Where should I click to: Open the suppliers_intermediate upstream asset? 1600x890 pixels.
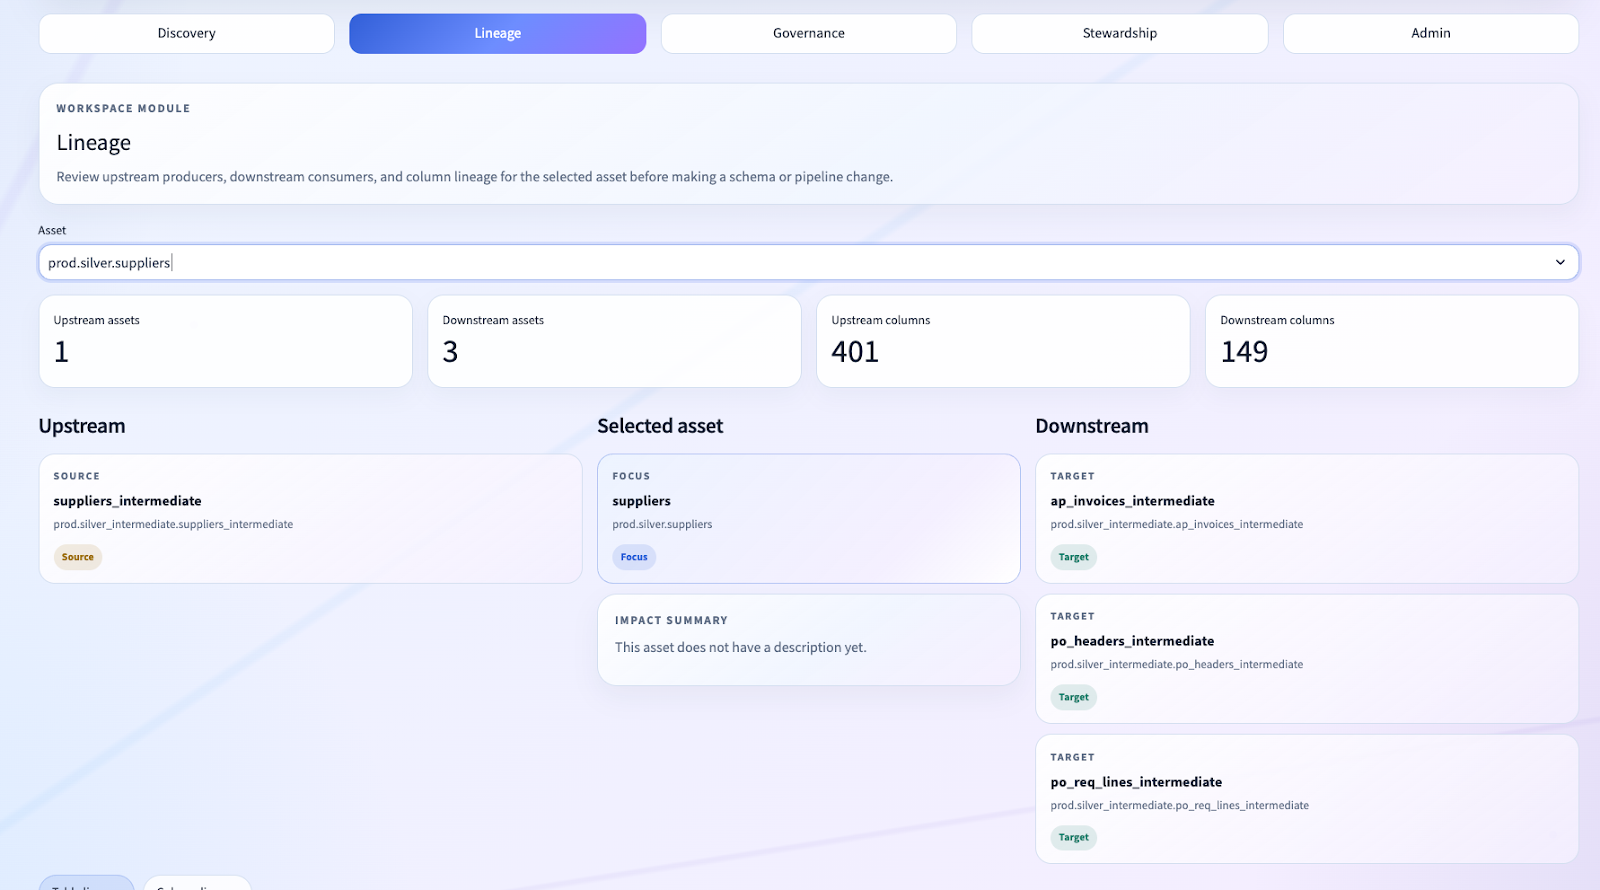point(127,501)
